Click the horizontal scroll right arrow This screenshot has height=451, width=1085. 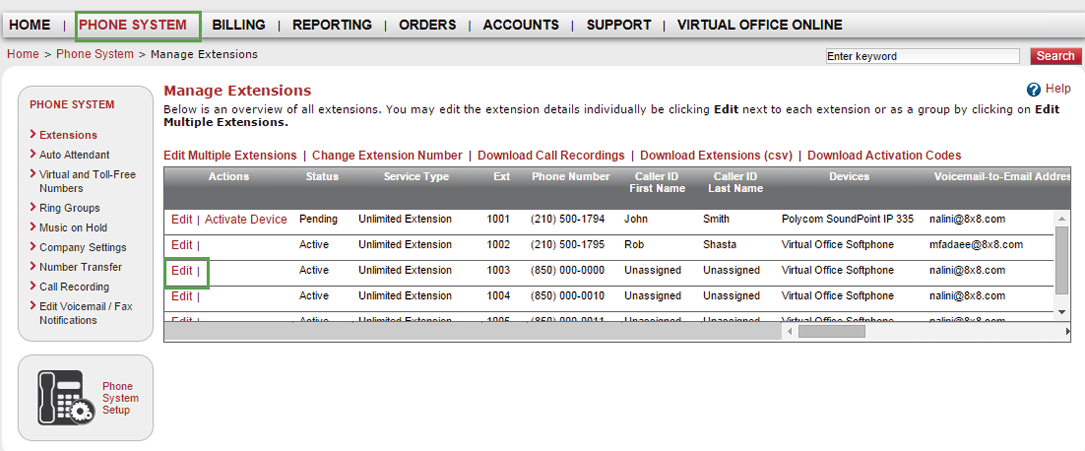(1066, 332)
